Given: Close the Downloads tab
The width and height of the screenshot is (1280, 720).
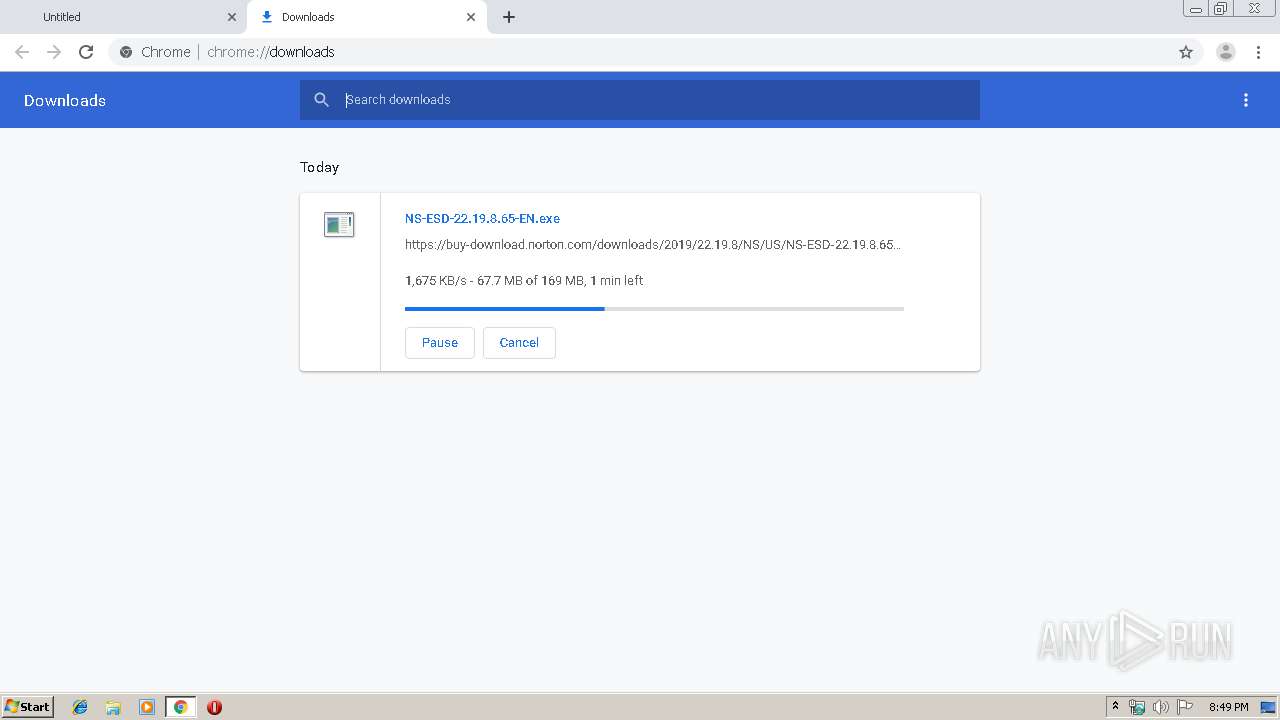Looking at the screenshot, I should (471, 17).
